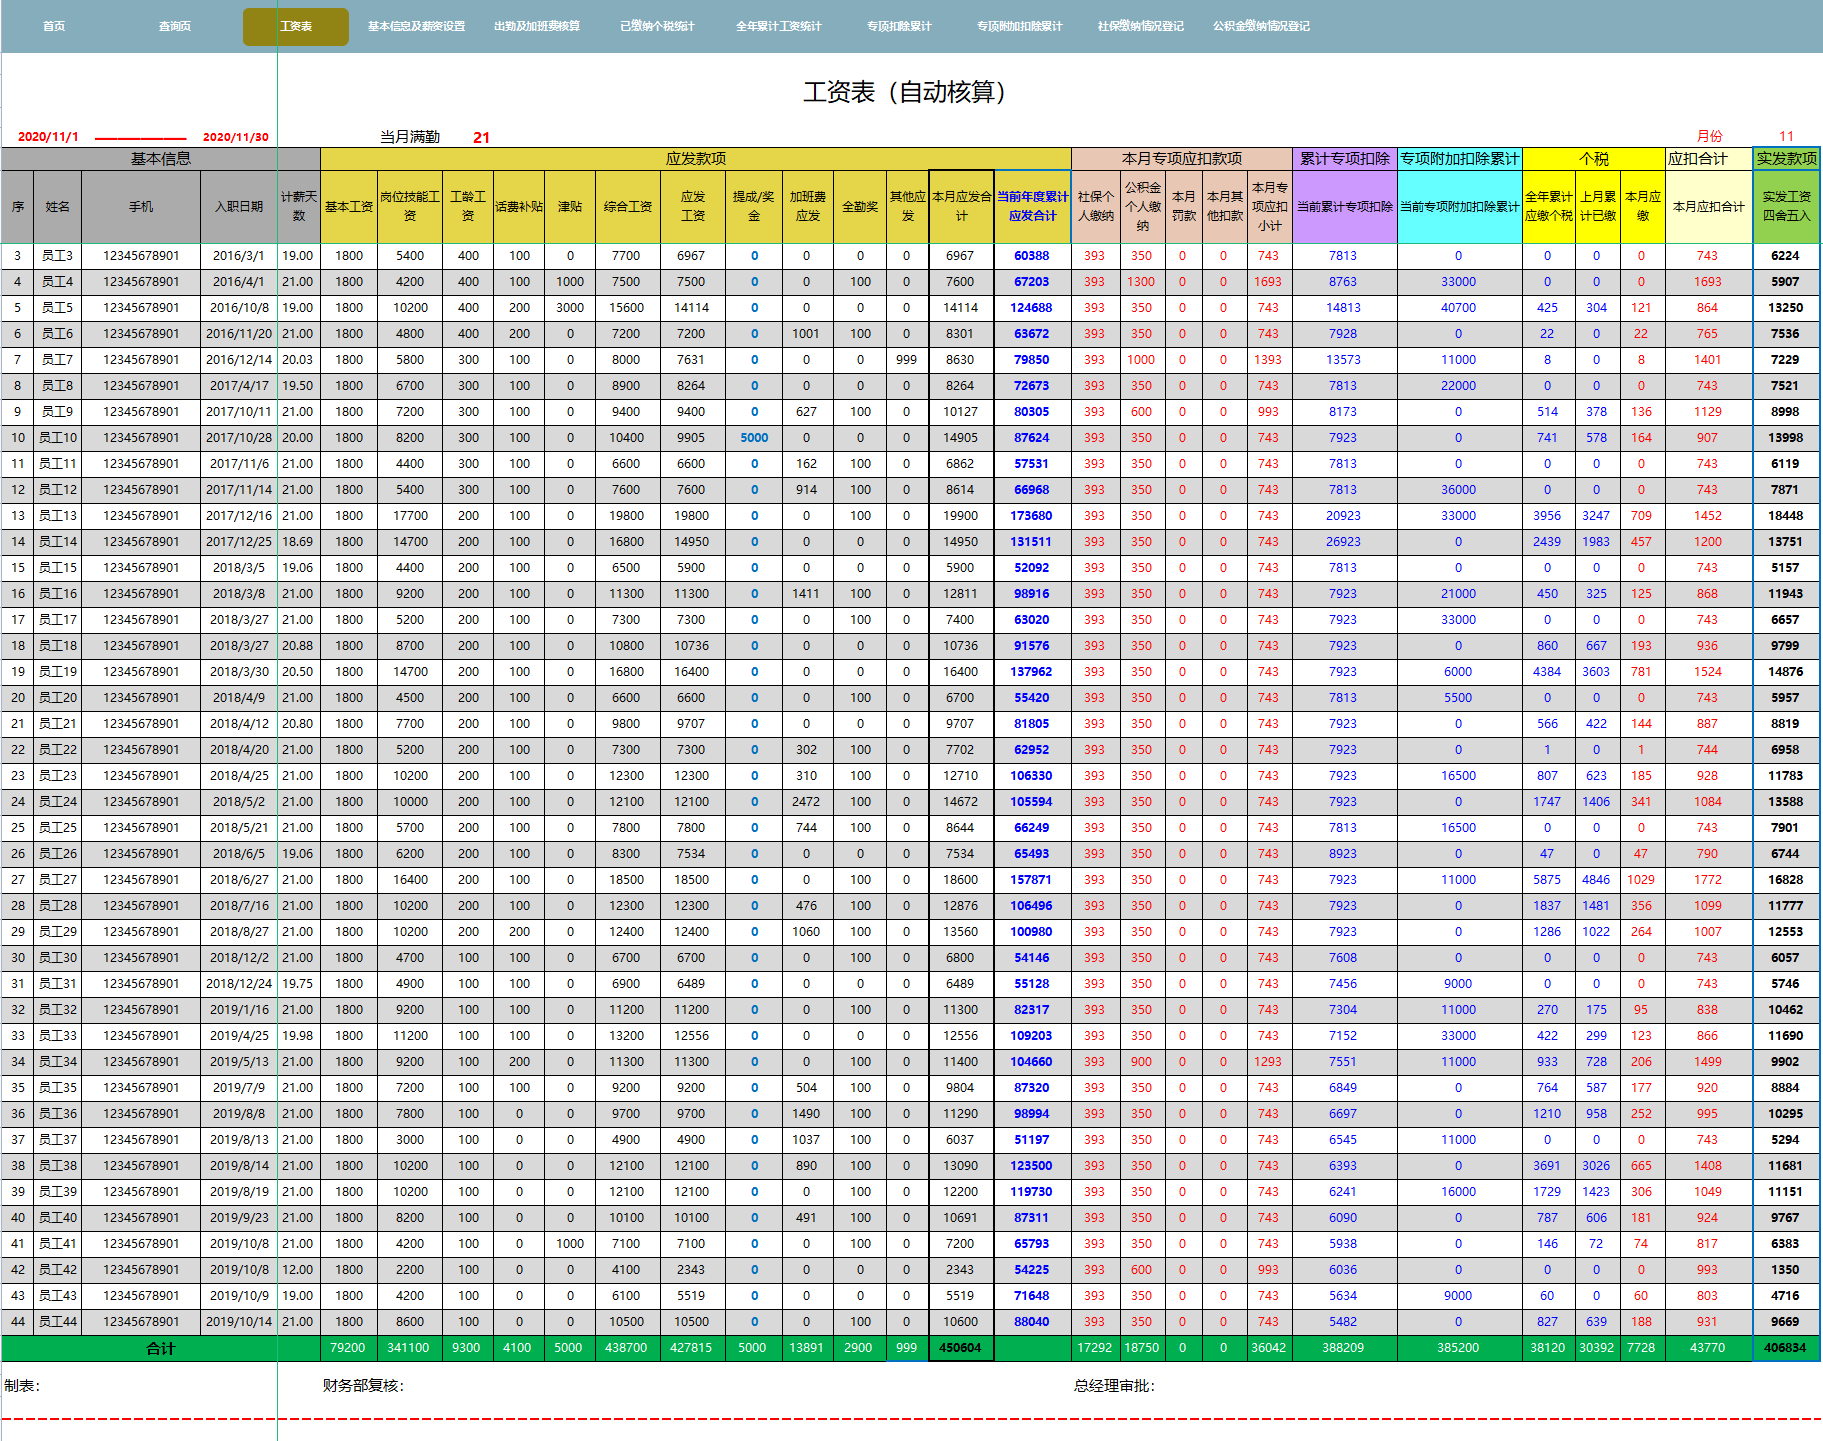Switch to 出勤及加班费核算 sheet
This screenshot has height=1441, width=1823.
tap(537, 26)
